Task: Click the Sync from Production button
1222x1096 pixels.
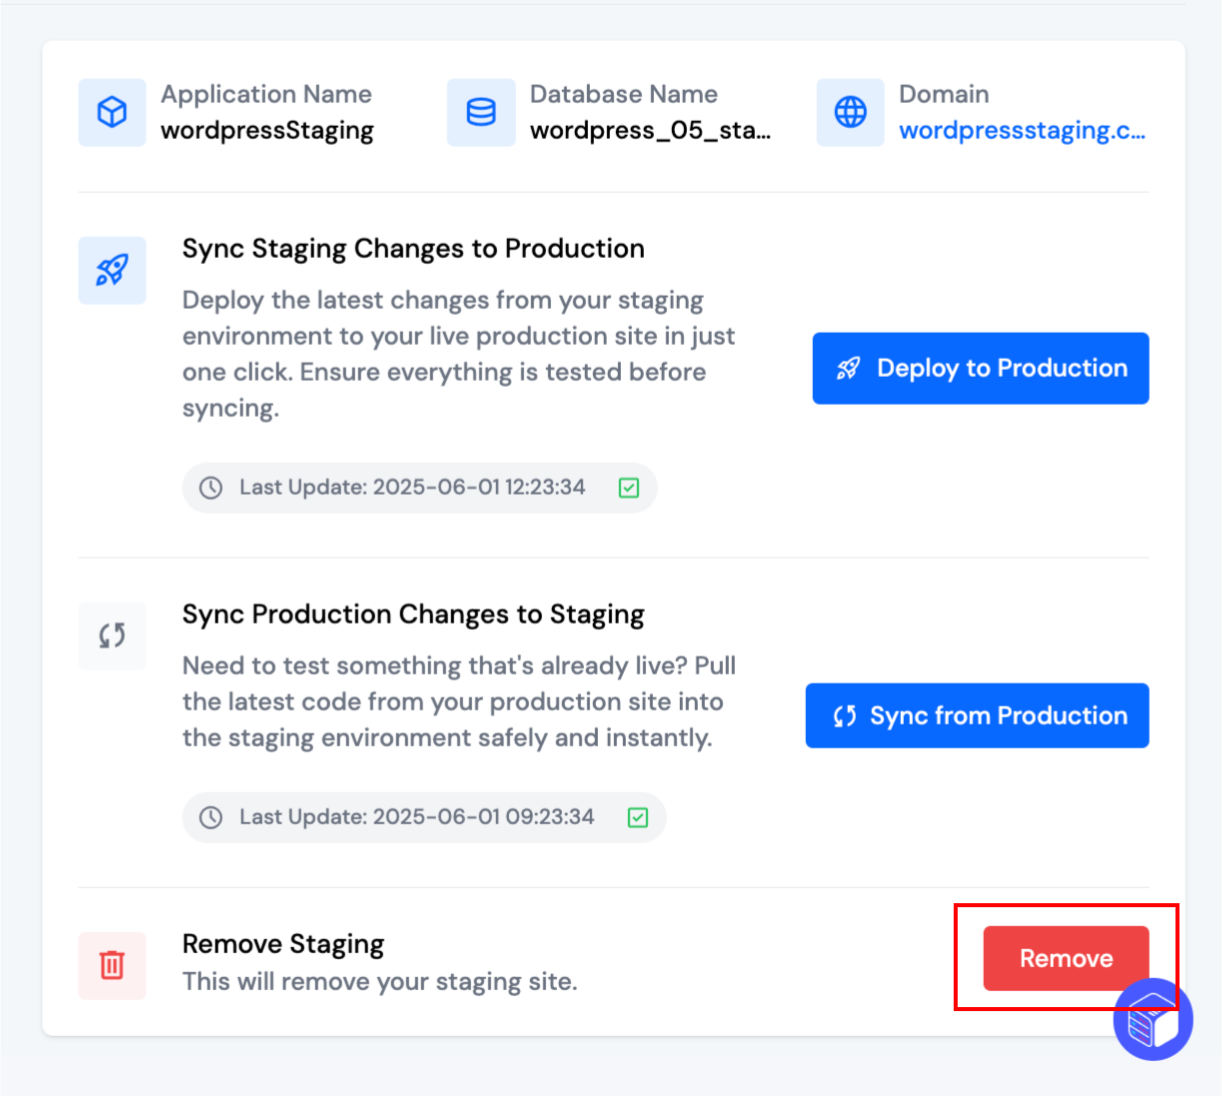Action: click(x=977, y=716)
